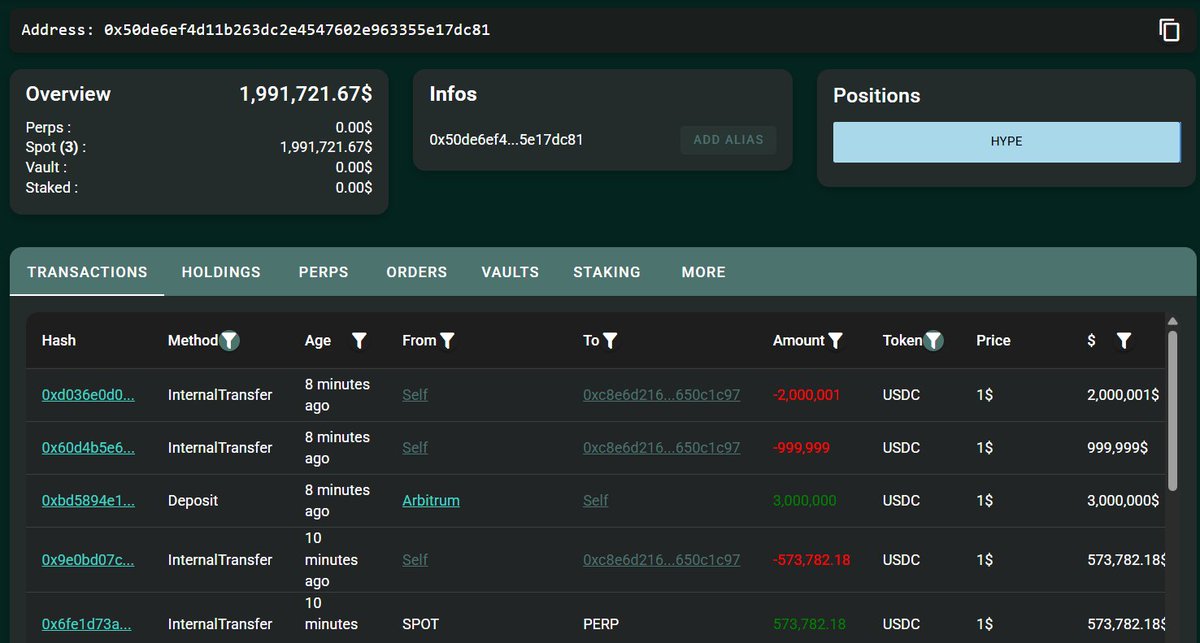
Task: Copy the wallet address with the copy icon
Action: coord(1169,30)
